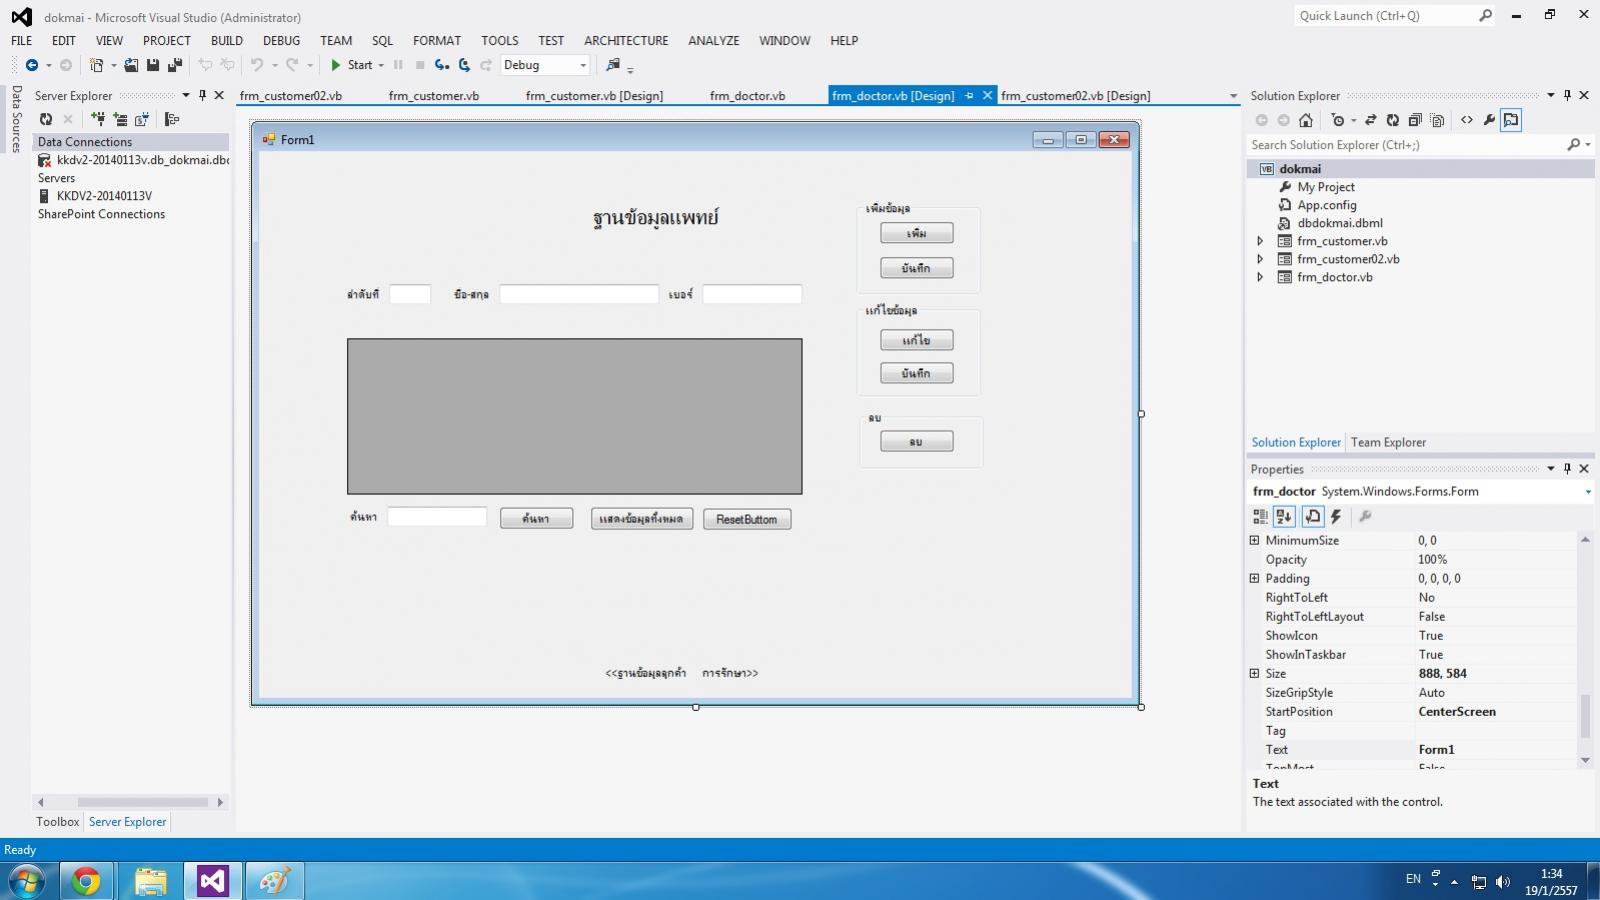
Task: Click the Events lightning bolt in Properties
Action: 1336,516
